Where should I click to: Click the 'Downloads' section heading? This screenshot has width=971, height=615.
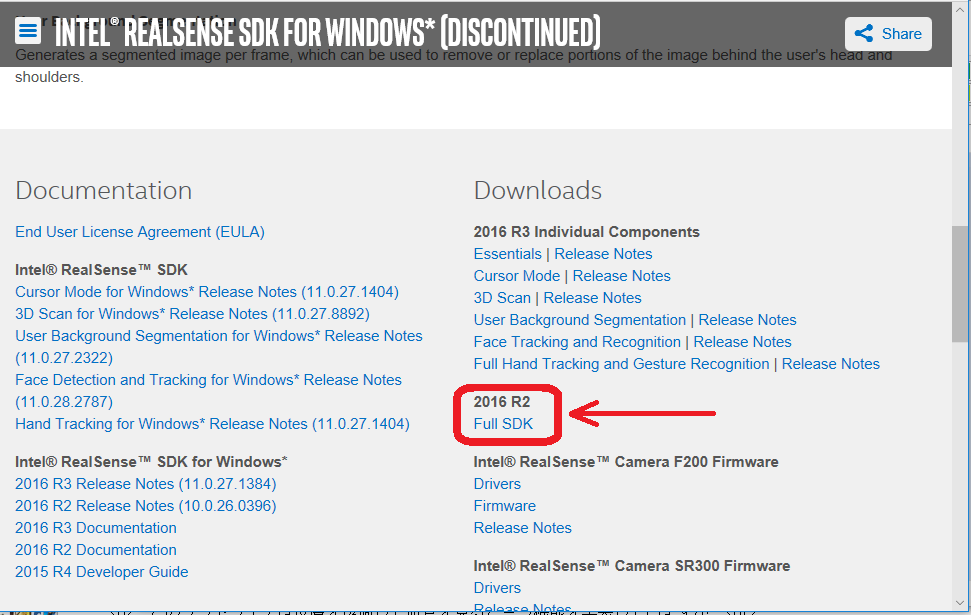(x=538, y=190)
